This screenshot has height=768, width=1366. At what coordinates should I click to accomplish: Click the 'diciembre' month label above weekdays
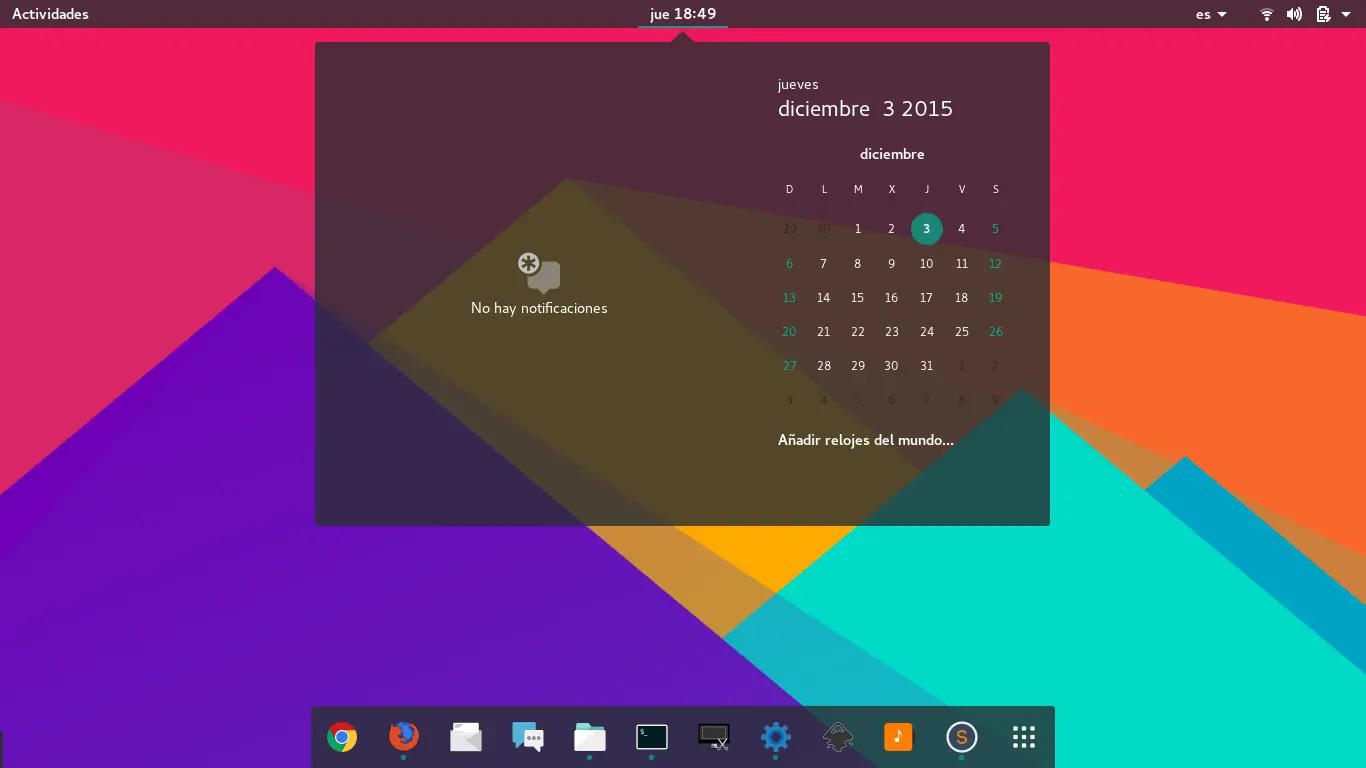click(892, 154)
